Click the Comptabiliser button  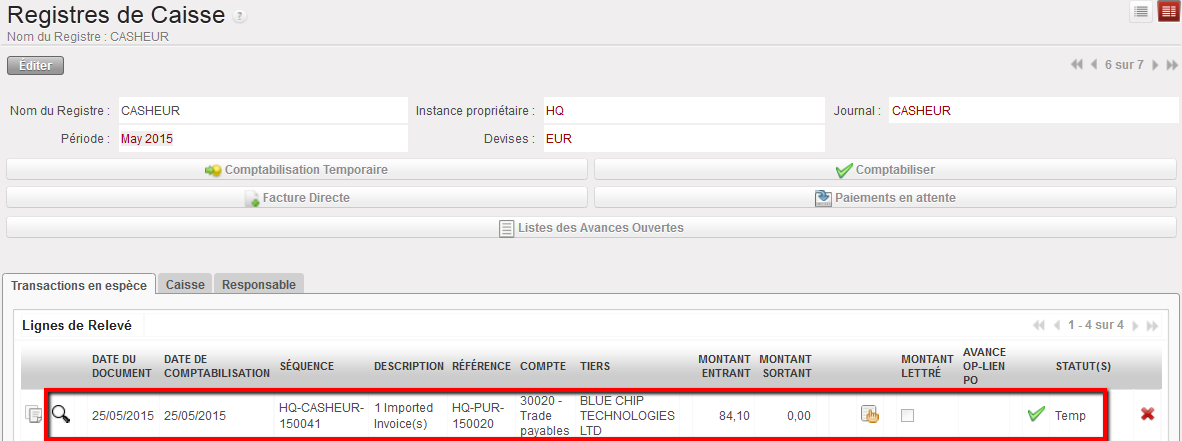point(885,170)
